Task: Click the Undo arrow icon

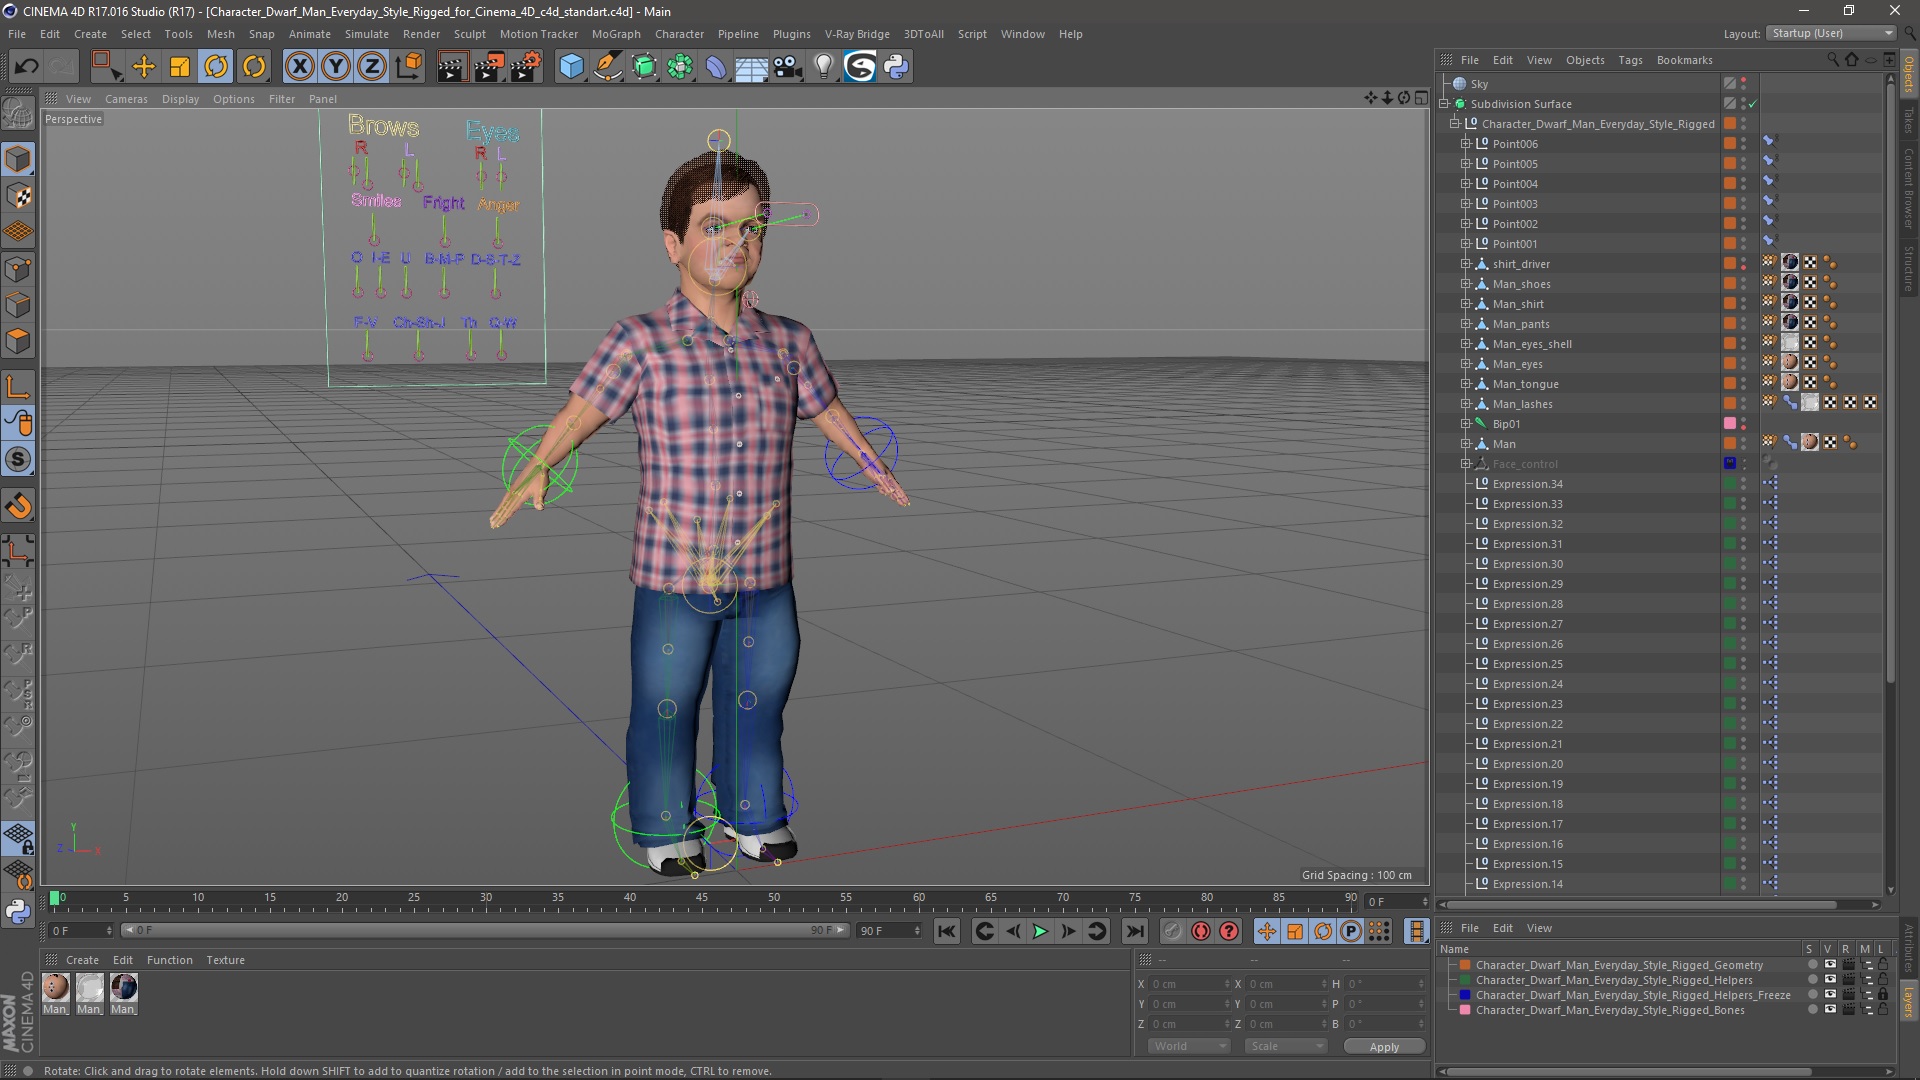Action: [26, 67]
